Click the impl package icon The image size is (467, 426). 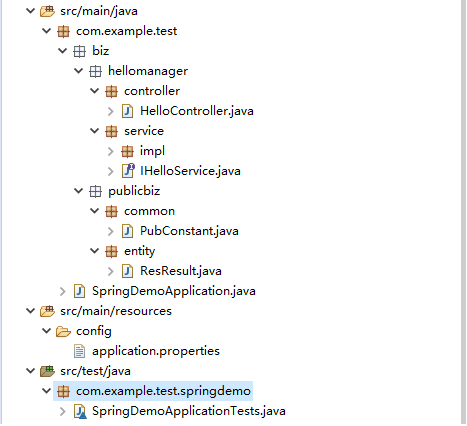point(127,151)
